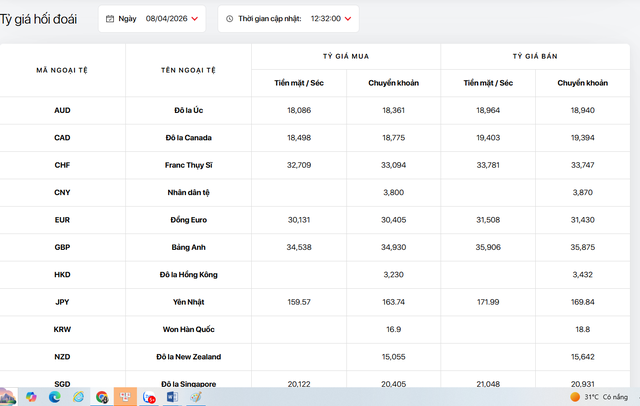Screen dimensions: 640x406
Task: Click the Bảng Anh currency name
Action: [188, 247]
